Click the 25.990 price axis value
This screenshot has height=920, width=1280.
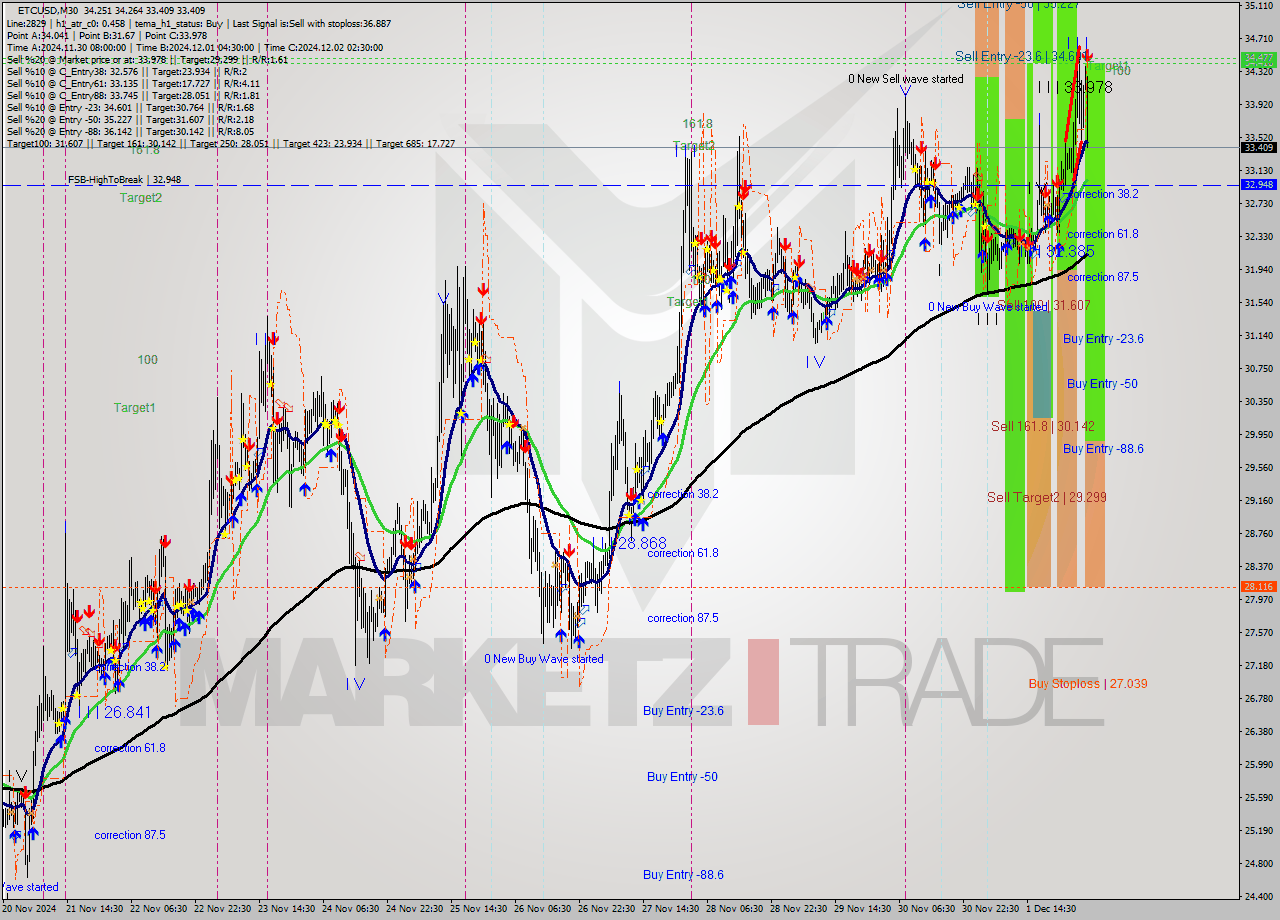1258,765
